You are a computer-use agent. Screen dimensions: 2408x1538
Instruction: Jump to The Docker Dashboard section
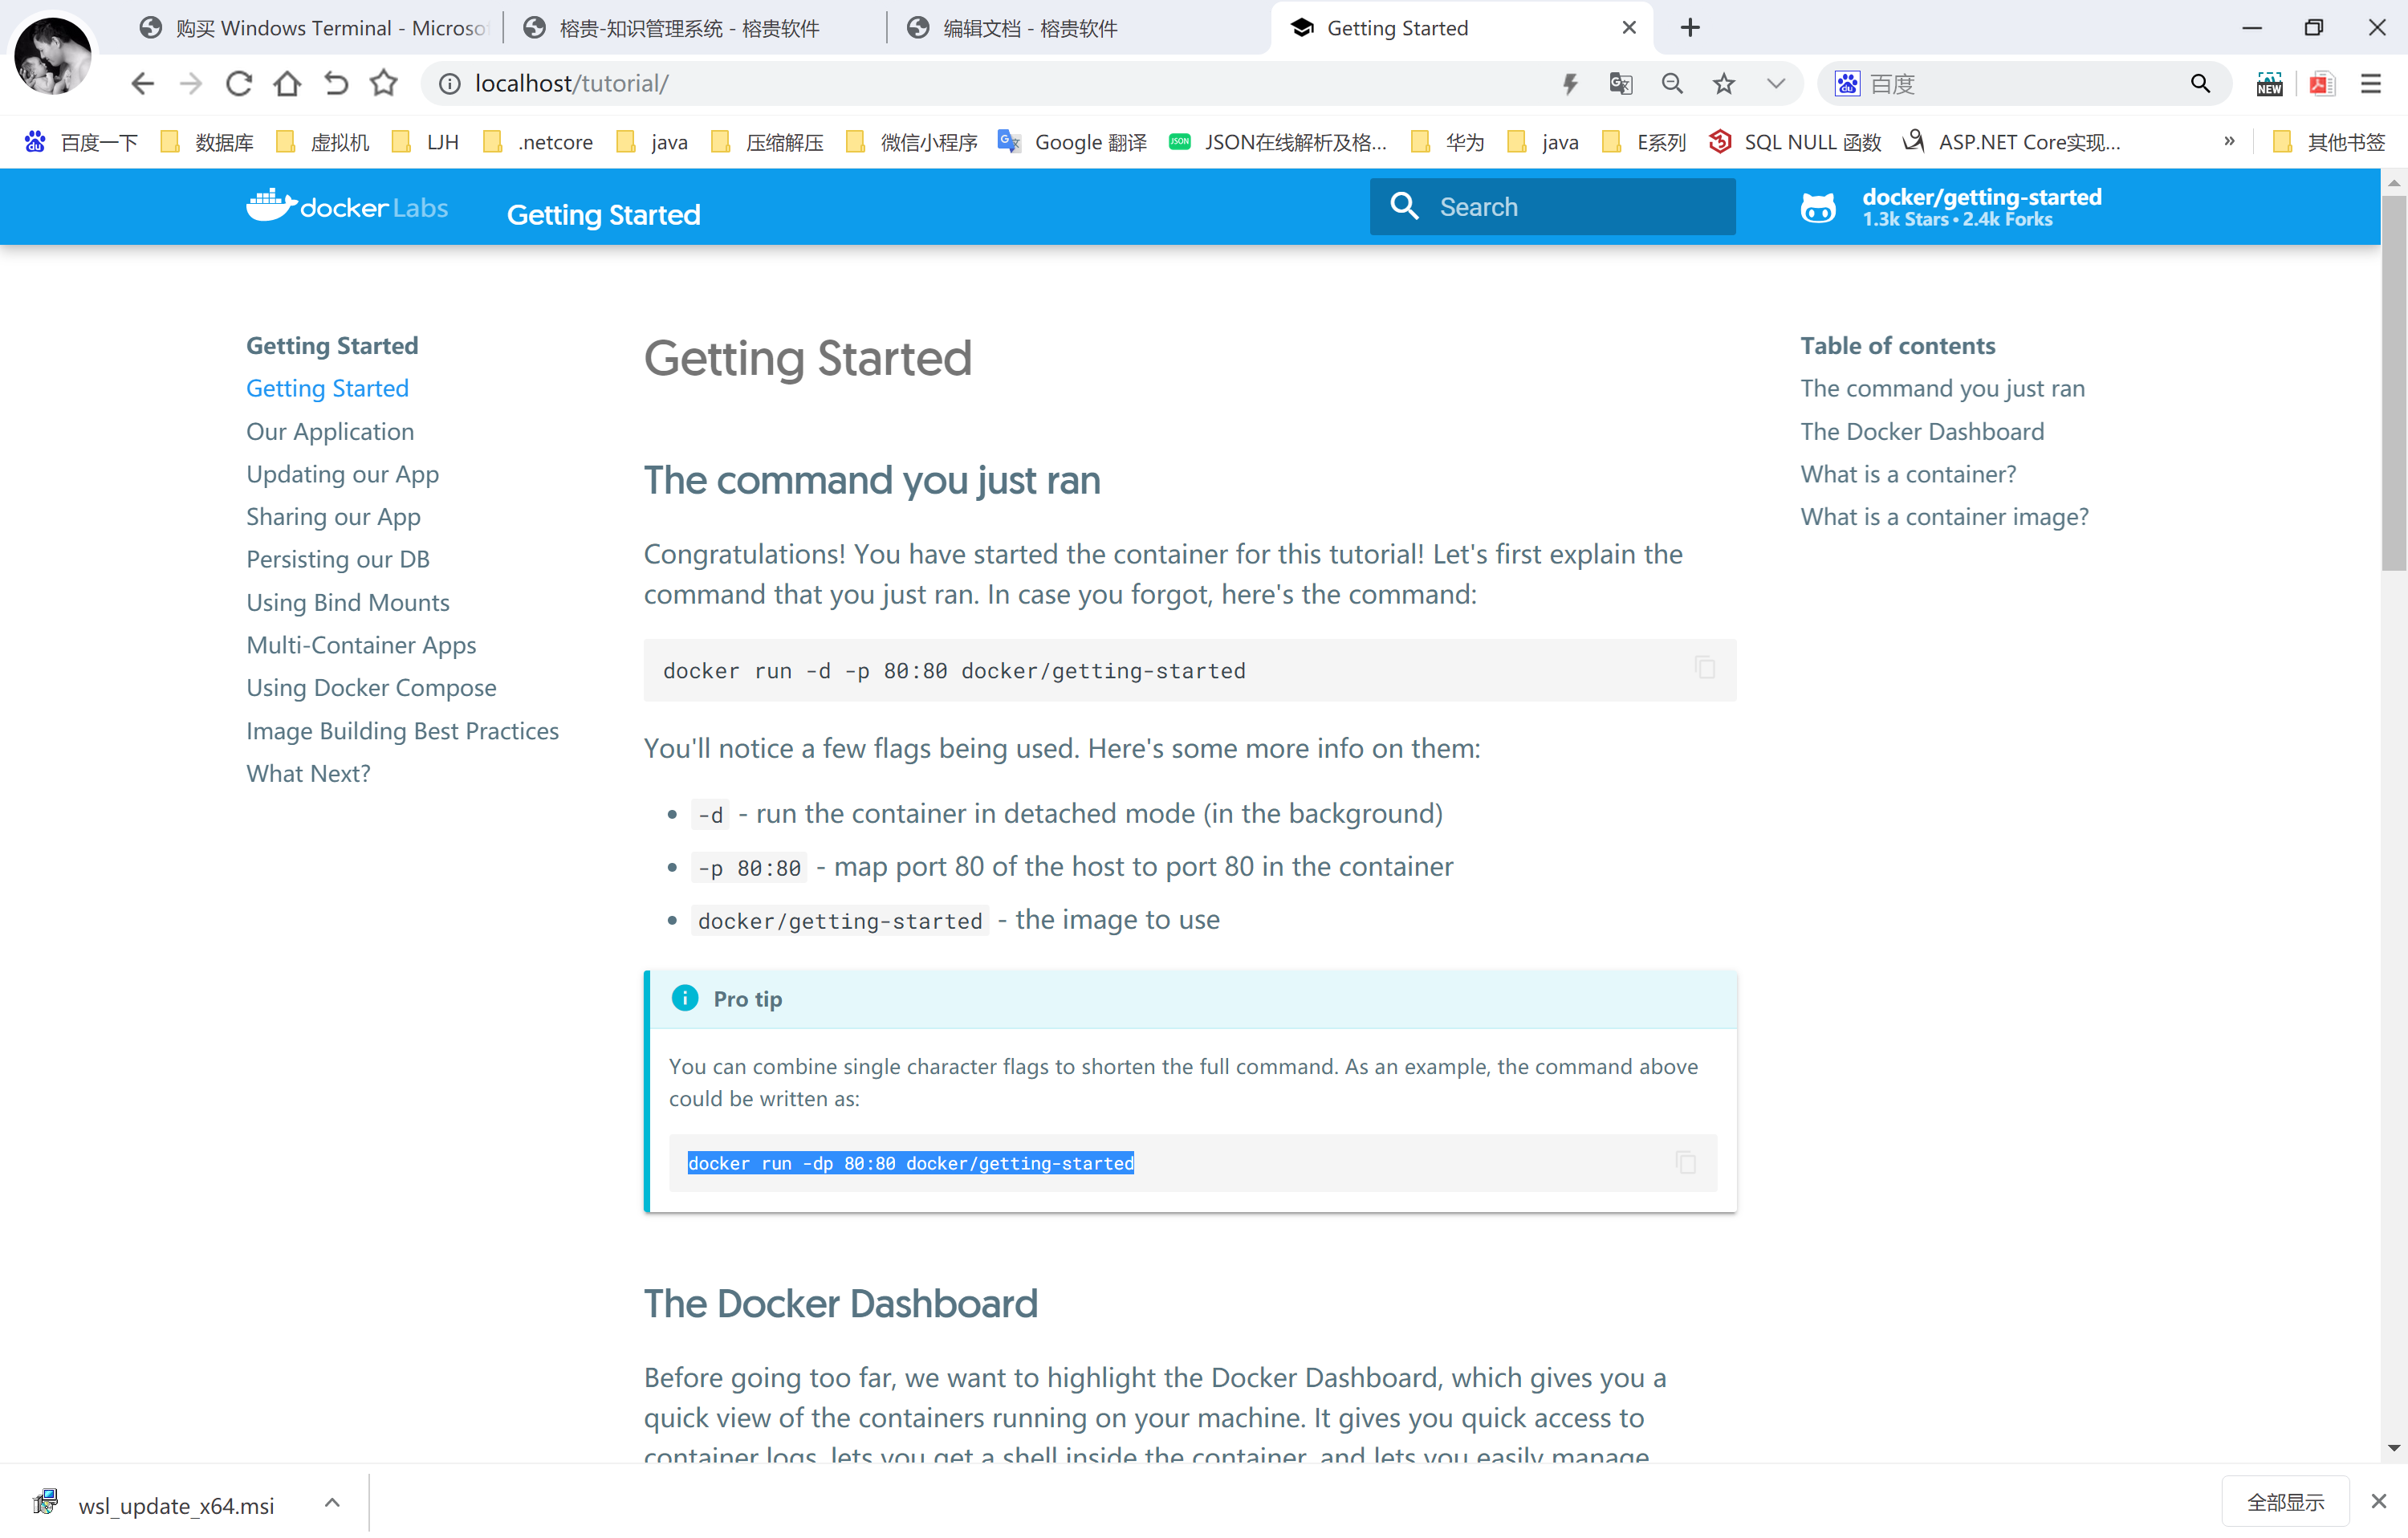(1922, 431)
